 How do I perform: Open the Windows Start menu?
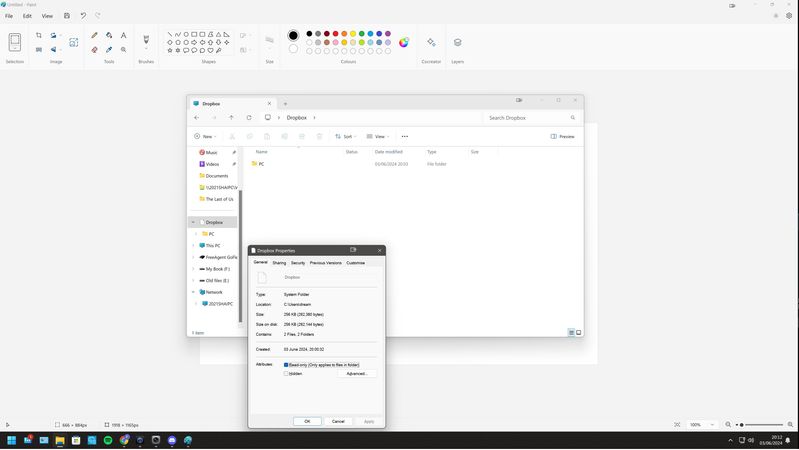click(11, 440)
